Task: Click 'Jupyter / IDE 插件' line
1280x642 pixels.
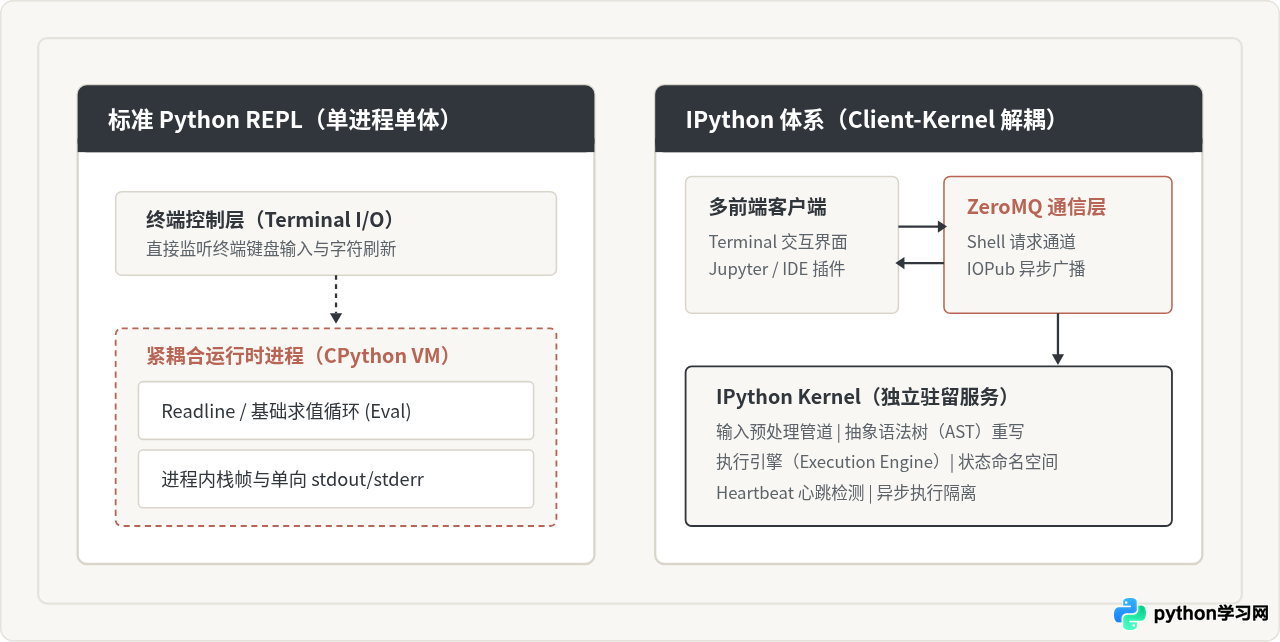Action: tap(777, 269)
